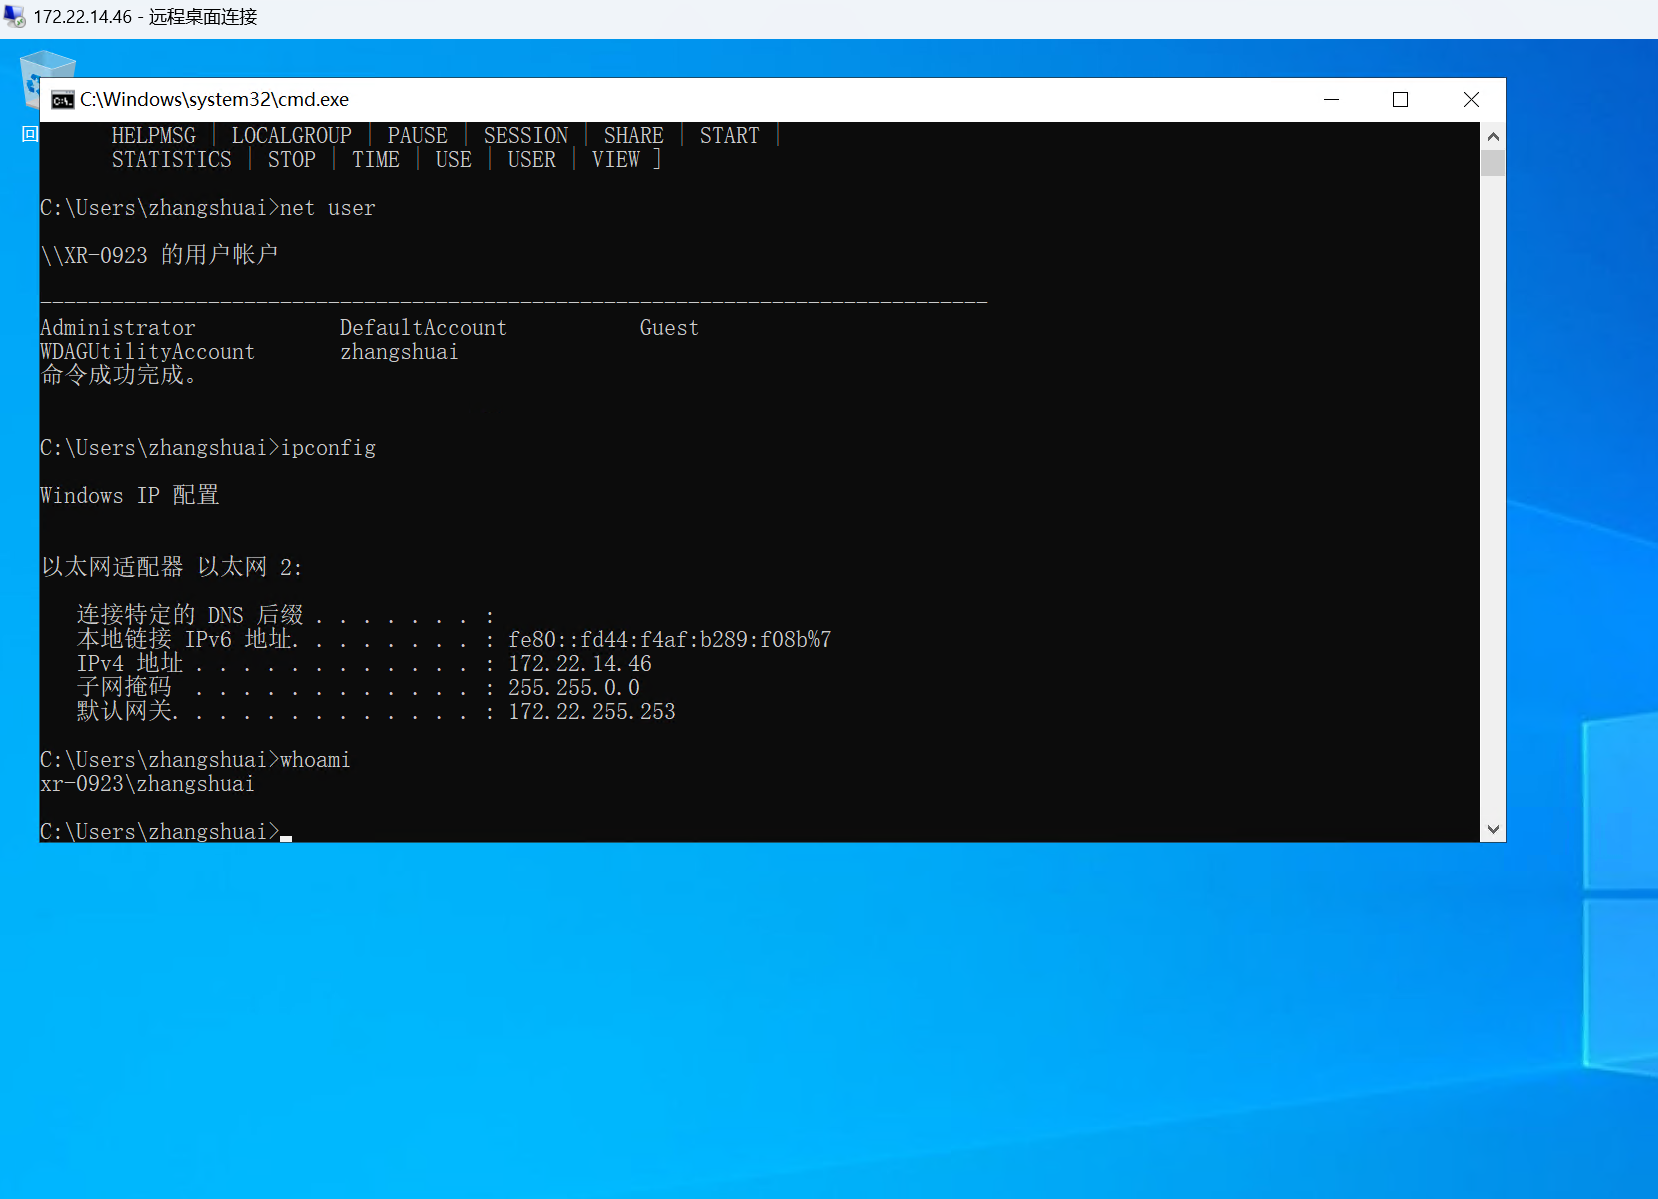The image size is (1658, 1199).
Task: Close the cmd.exe window
Action: point(1471,99)
